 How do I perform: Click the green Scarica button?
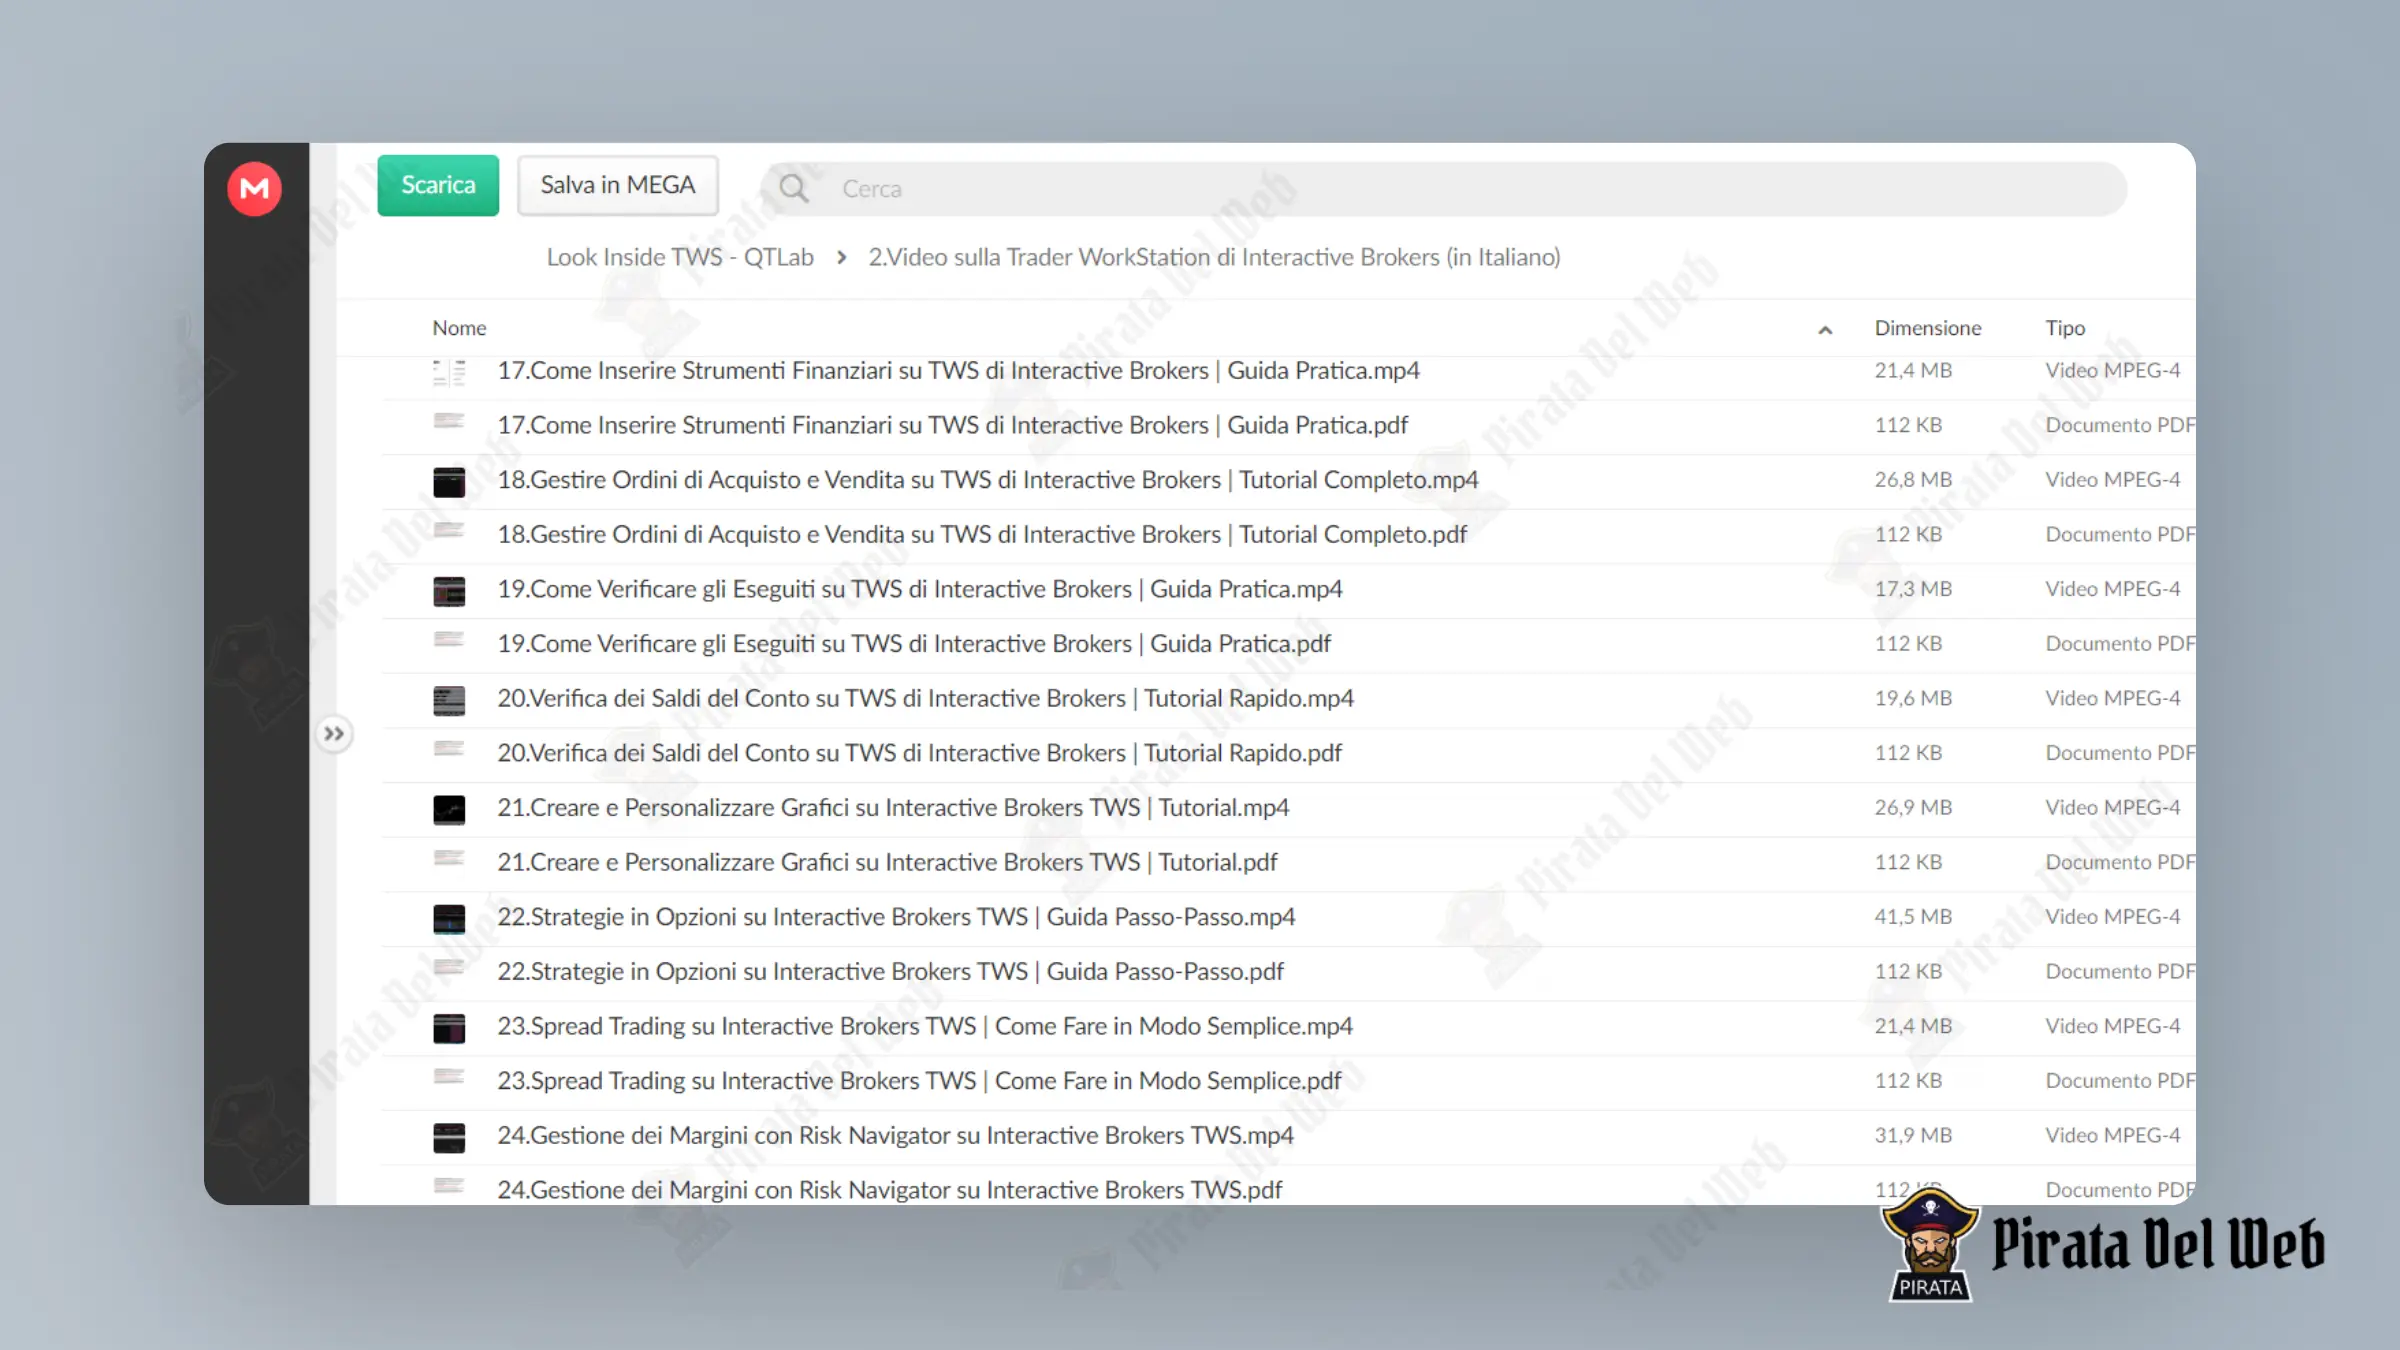point(438,185)
